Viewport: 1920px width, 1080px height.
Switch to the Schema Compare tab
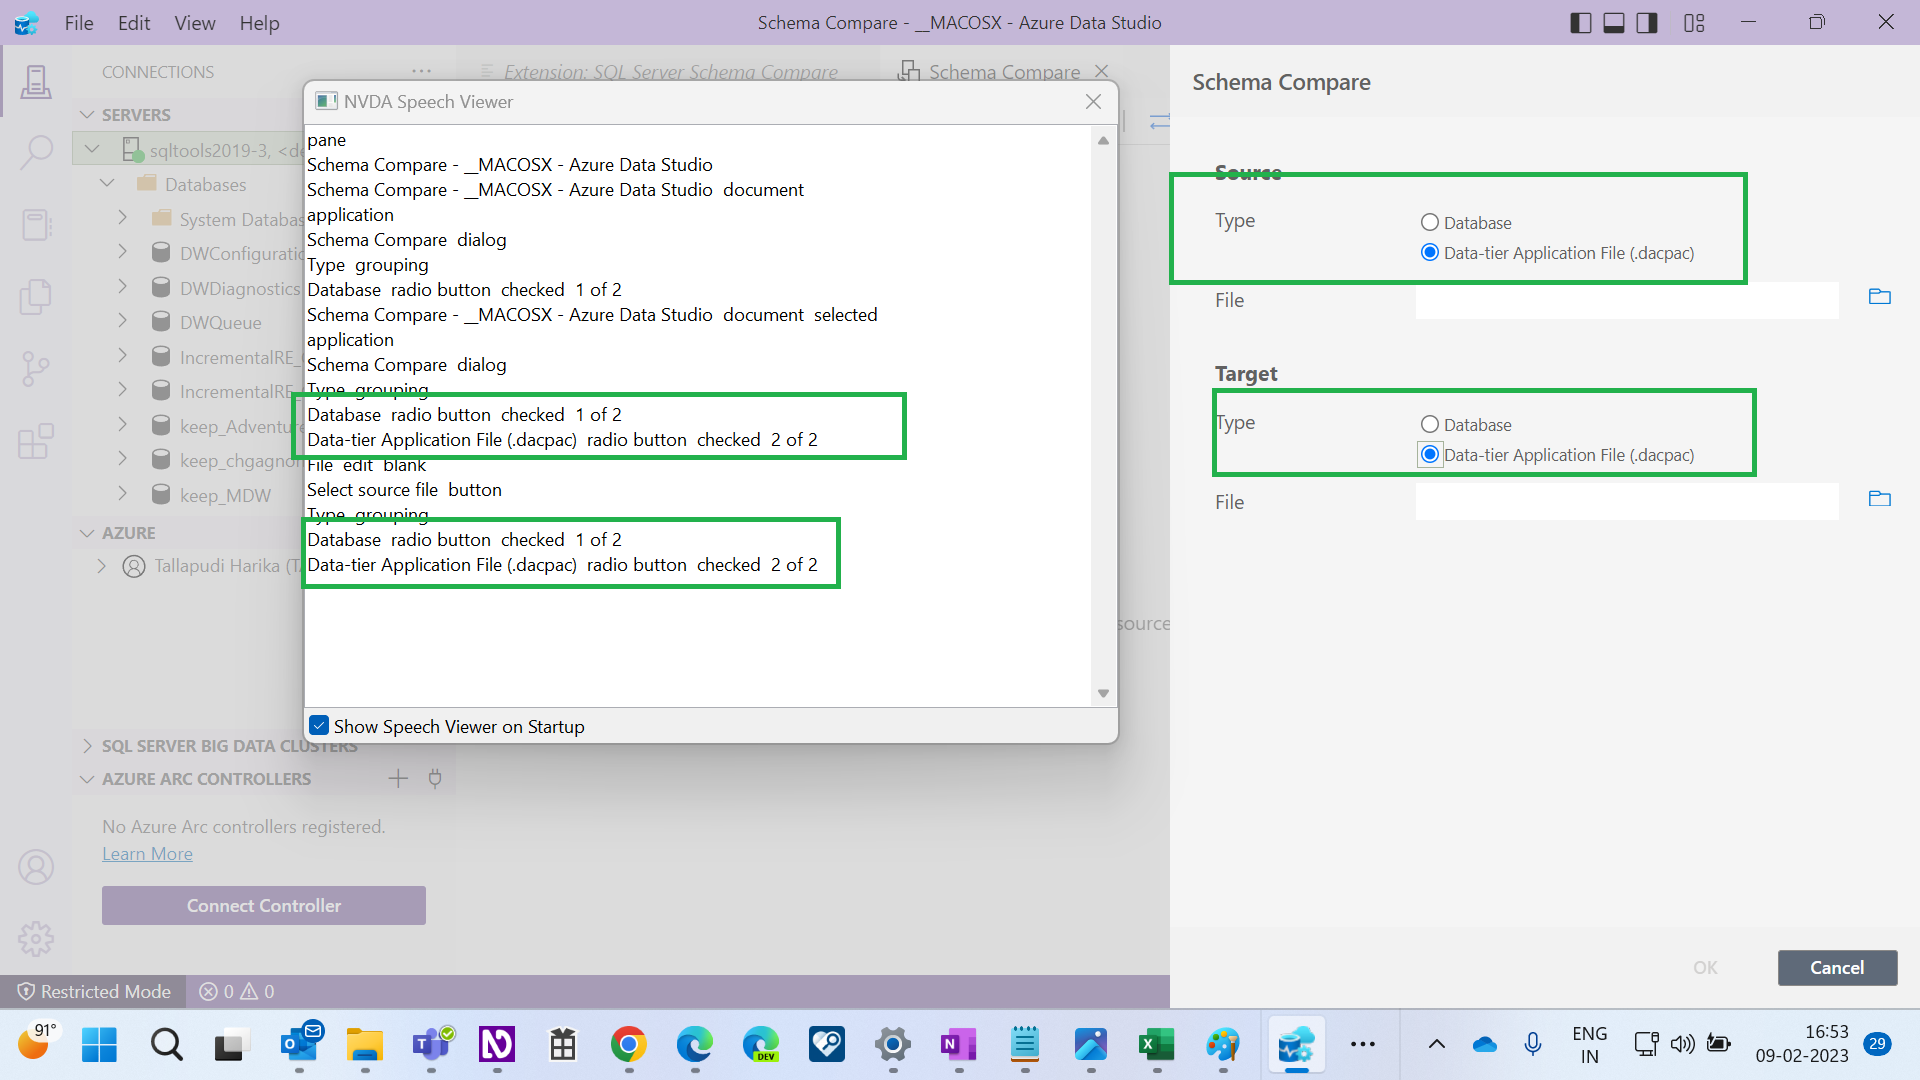click(x=1003, y=71)
